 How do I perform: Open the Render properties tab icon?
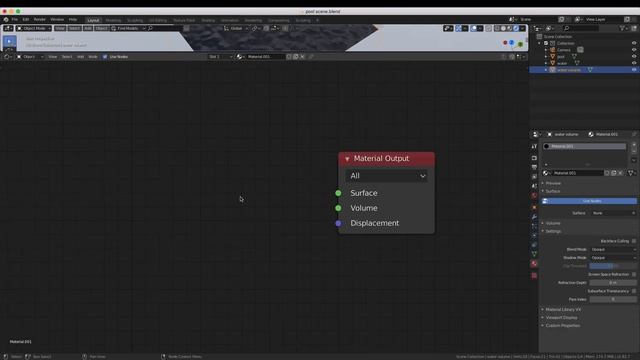(x=534, y=158)
